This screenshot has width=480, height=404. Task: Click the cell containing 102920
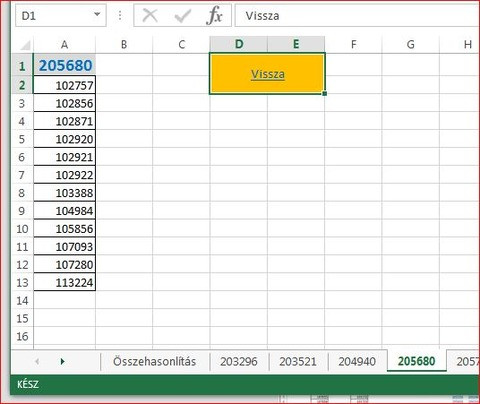click(65, 139)
